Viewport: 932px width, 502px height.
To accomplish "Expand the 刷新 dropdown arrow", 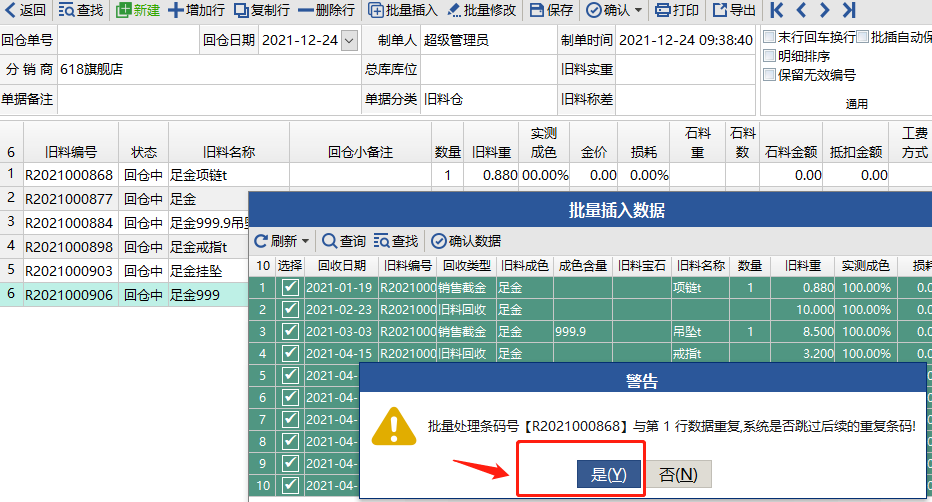I will 306,241.
